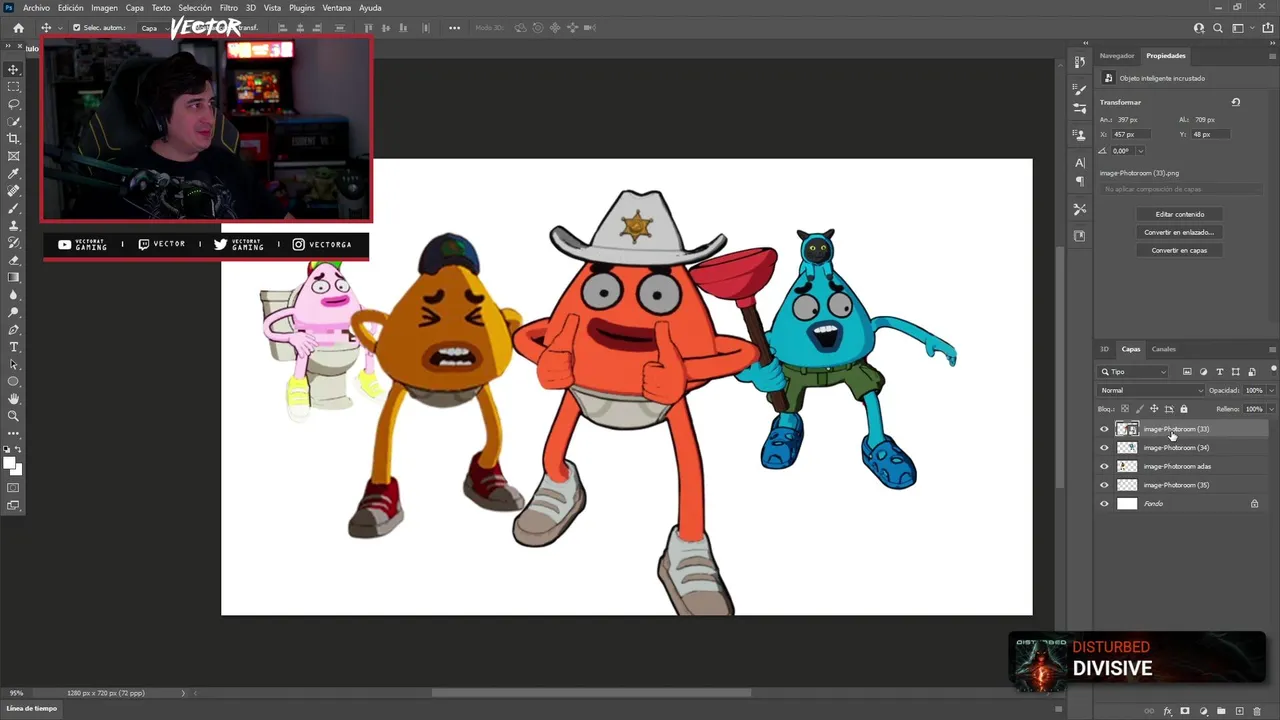Screen dimensions: 1280x720
Task: Open the Ventana menu
Action: click(336, 8)
